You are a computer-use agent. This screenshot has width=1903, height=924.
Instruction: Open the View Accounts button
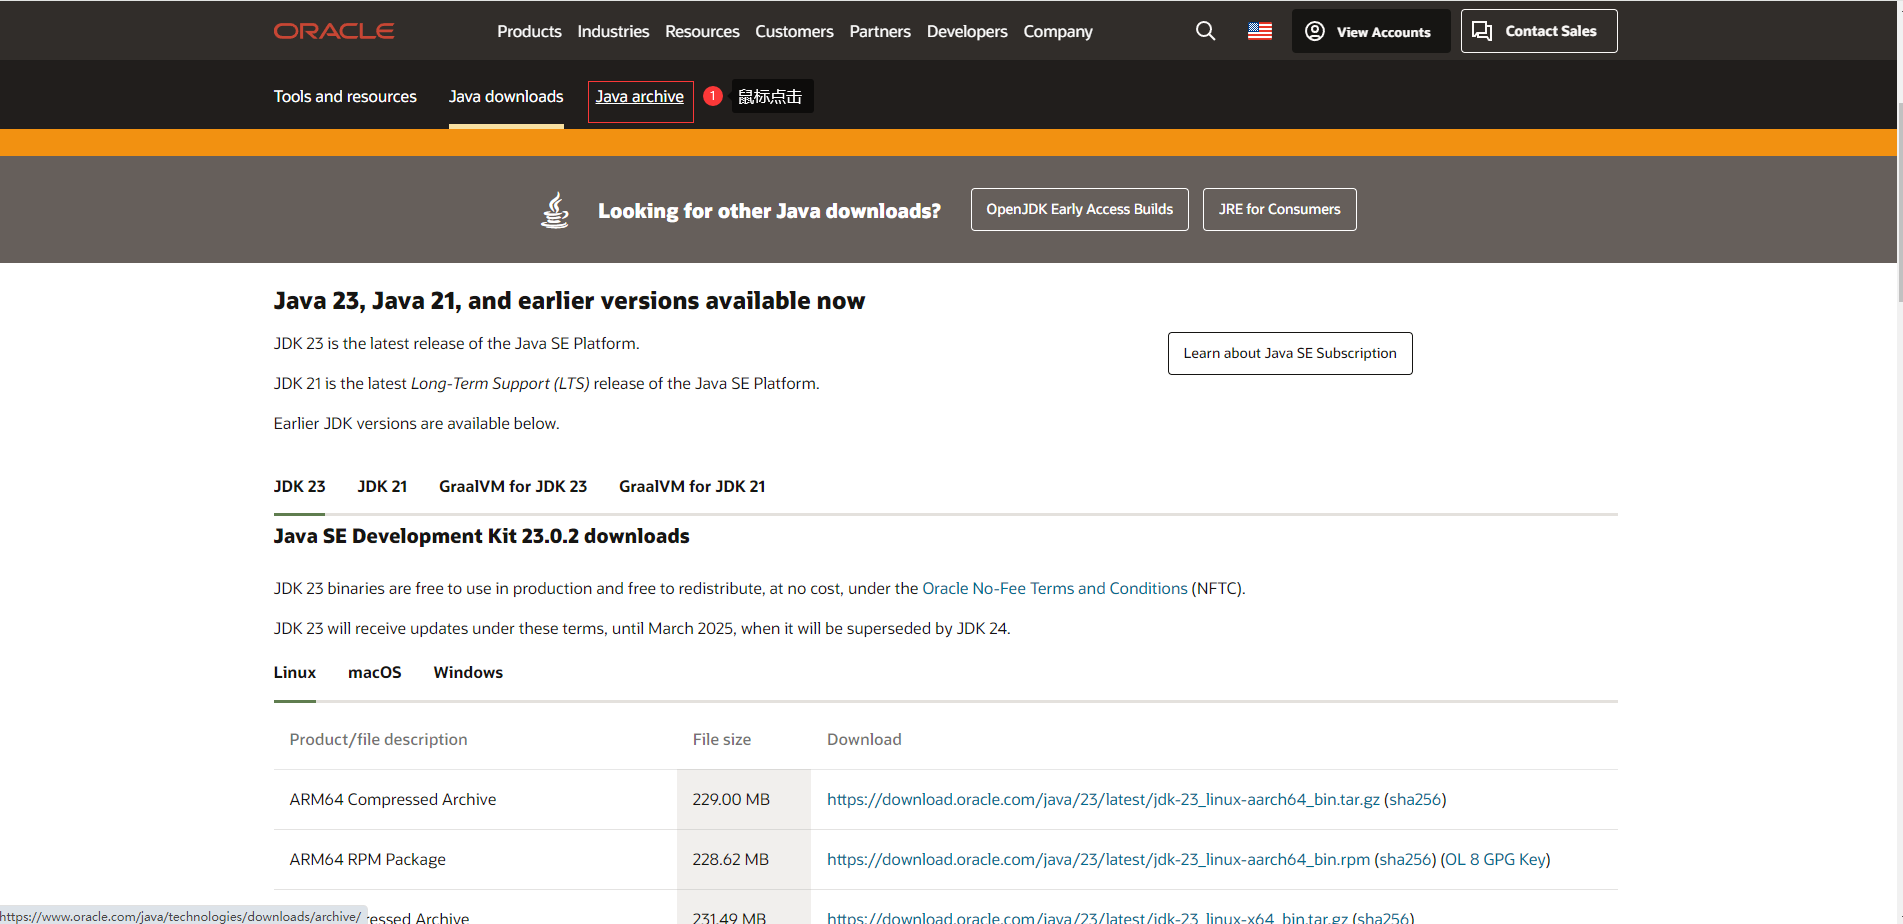pyautogui.click(x=1370, y=31)
